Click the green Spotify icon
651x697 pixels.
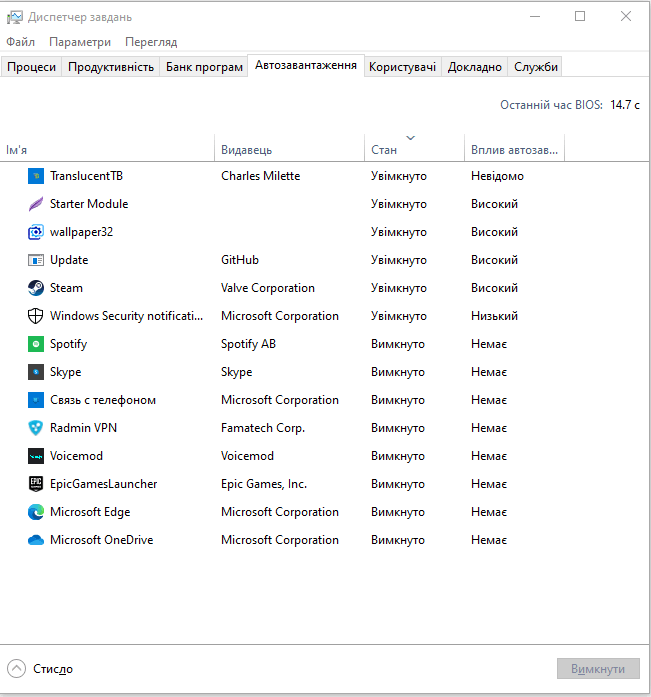(36, 344)
